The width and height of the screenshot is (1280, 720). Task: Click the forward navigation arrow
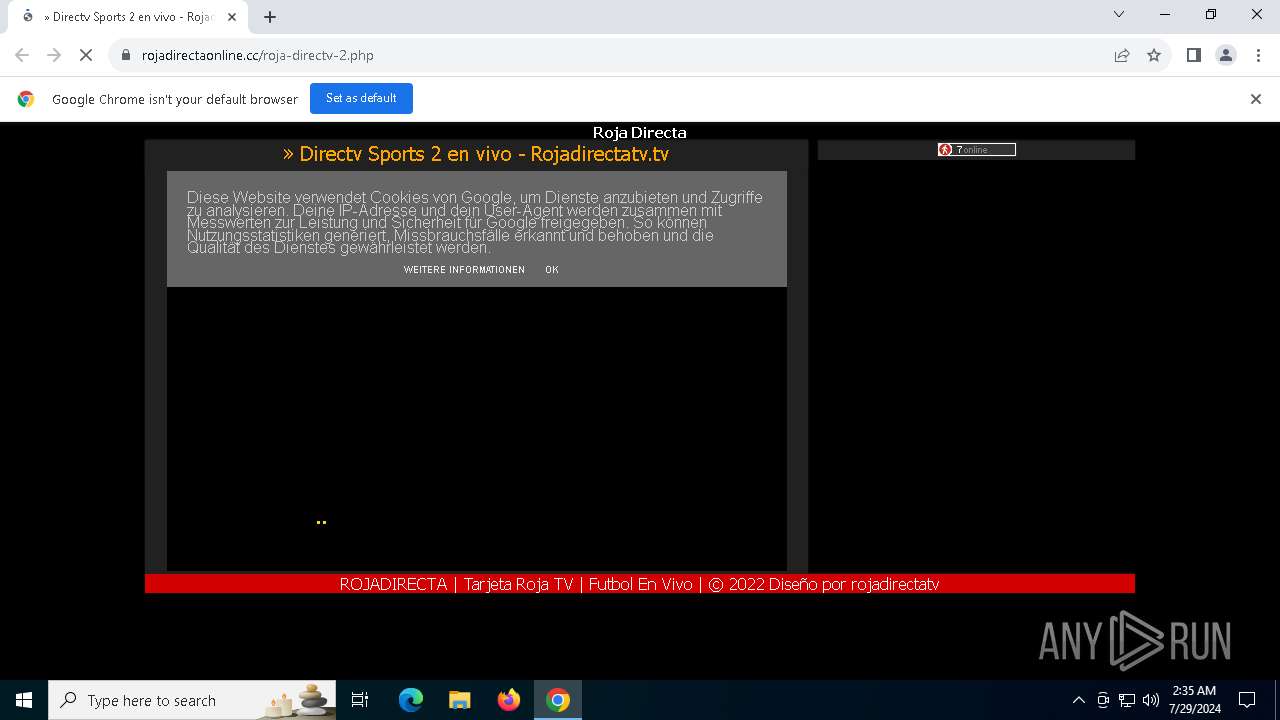[54, 55]
